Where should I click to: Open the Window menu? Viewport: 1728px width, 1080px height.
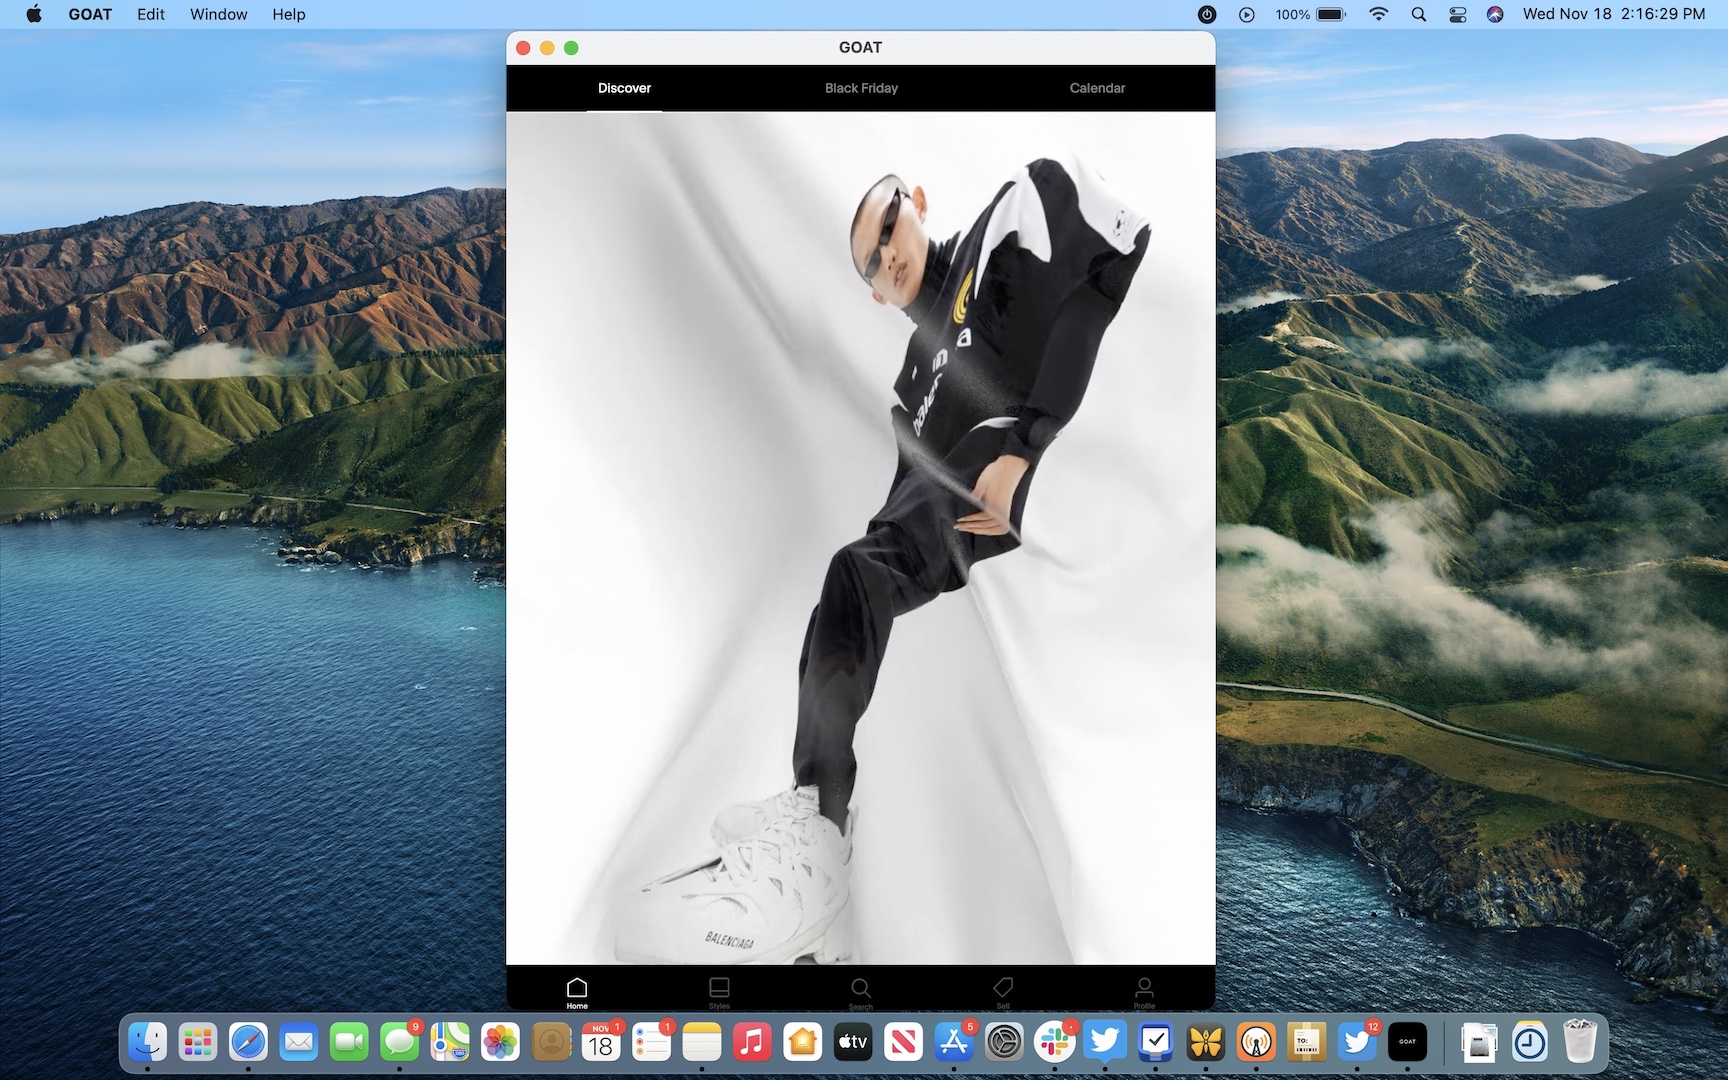pos(219,14)
